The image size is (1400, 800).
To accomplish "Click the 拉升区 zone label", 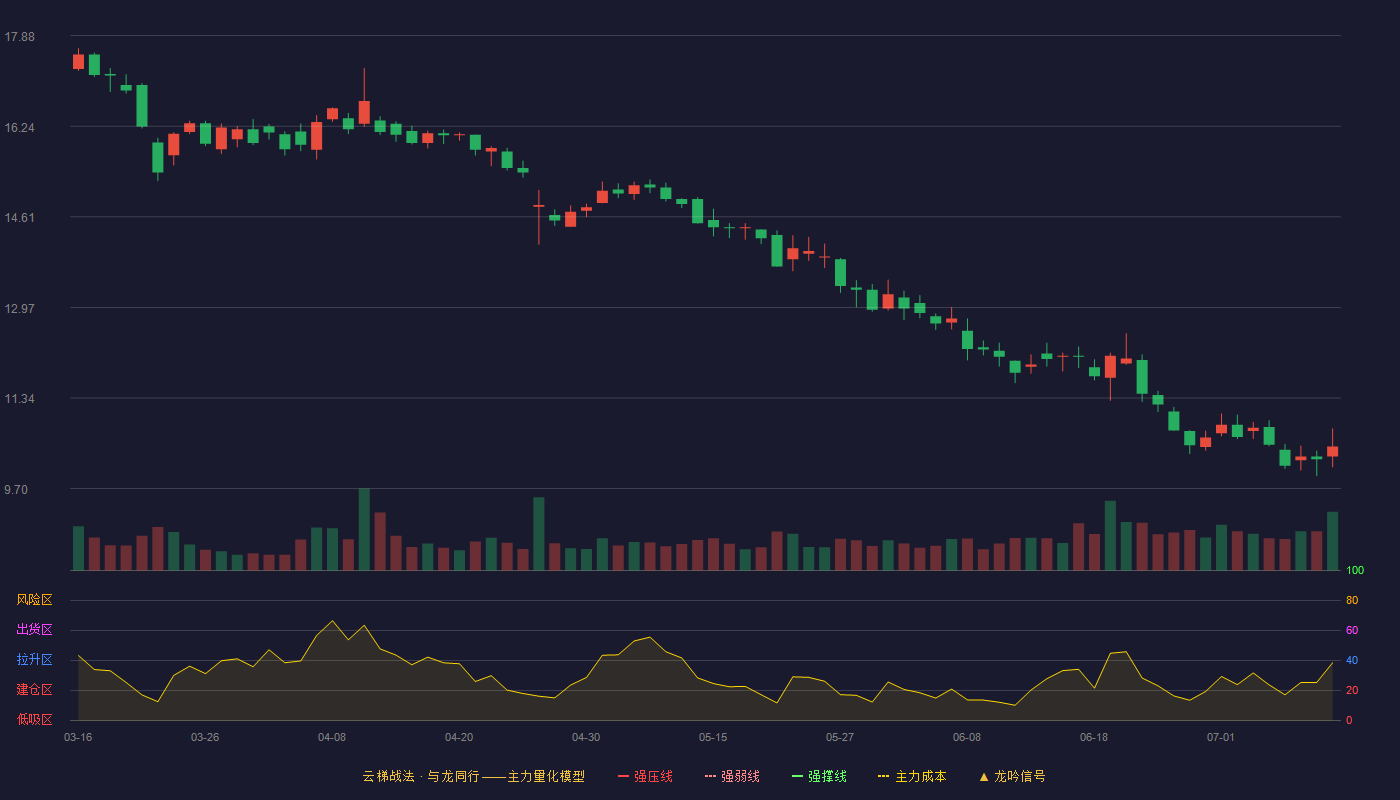I will (x=34, y=660).
